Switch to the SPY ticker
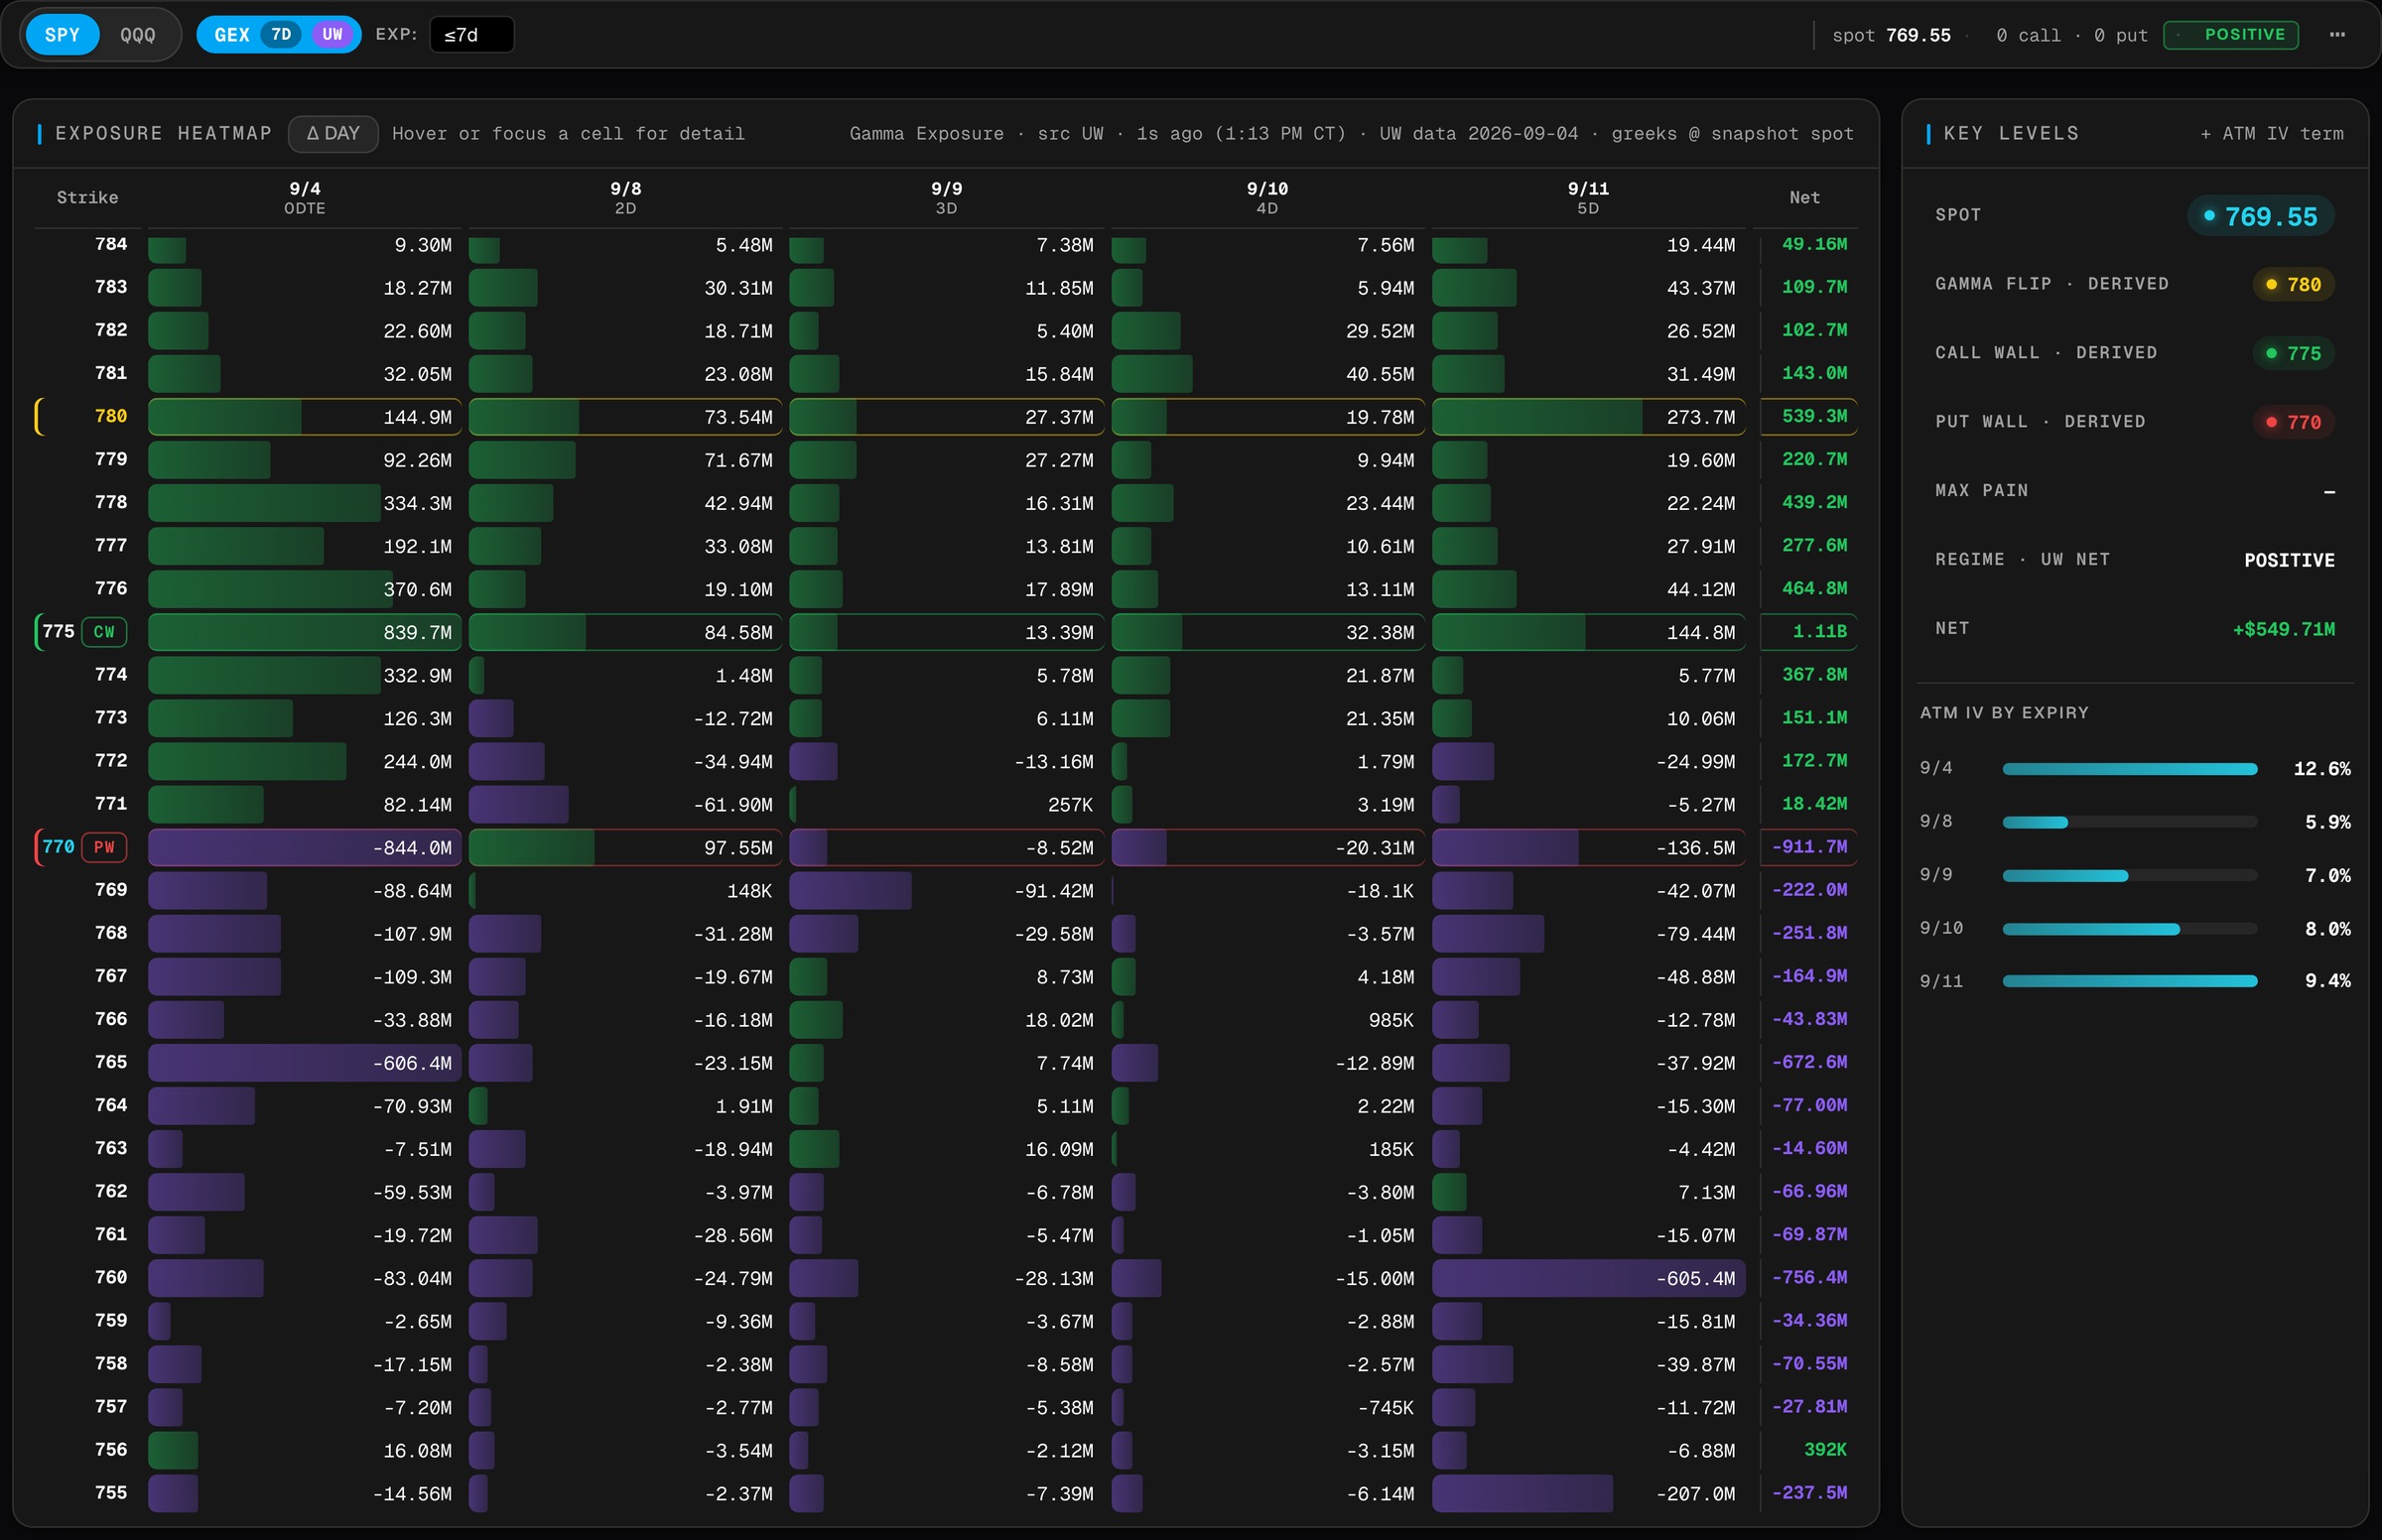Viewport: 2382px width, 1540px height. point(62,35)
